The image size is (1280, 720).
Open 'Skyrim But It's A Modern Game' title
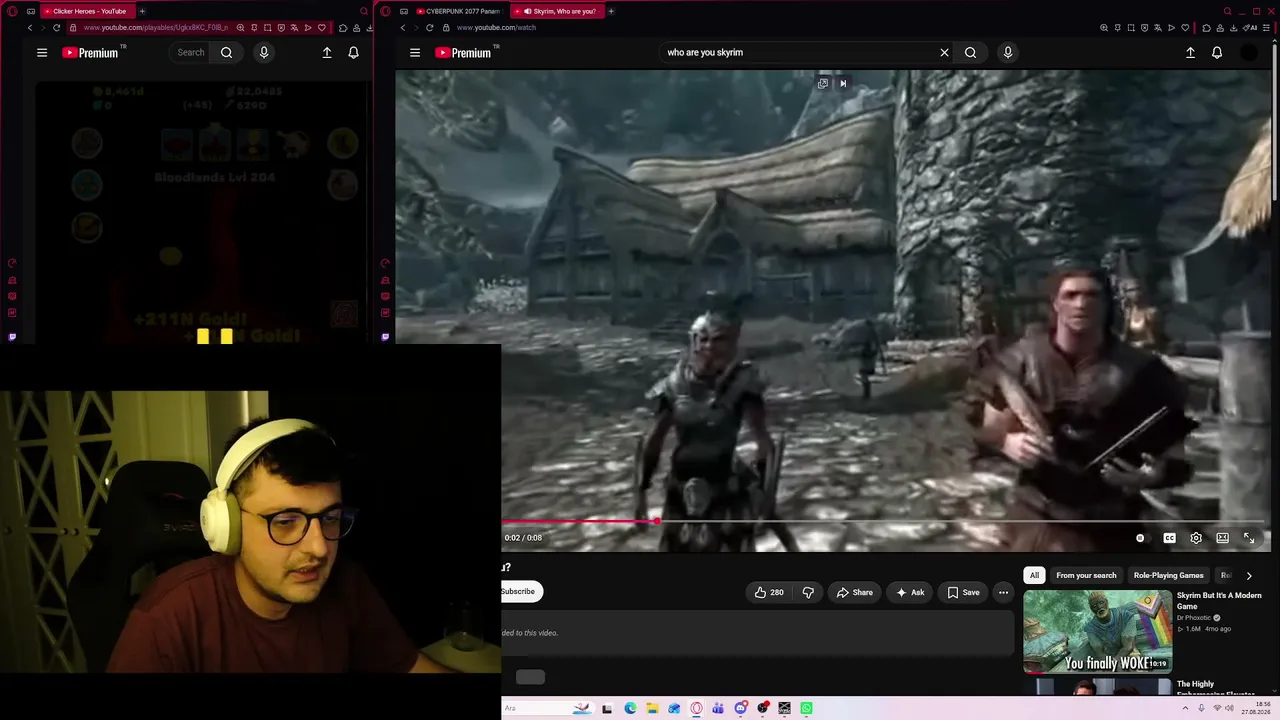[1219, 600]
